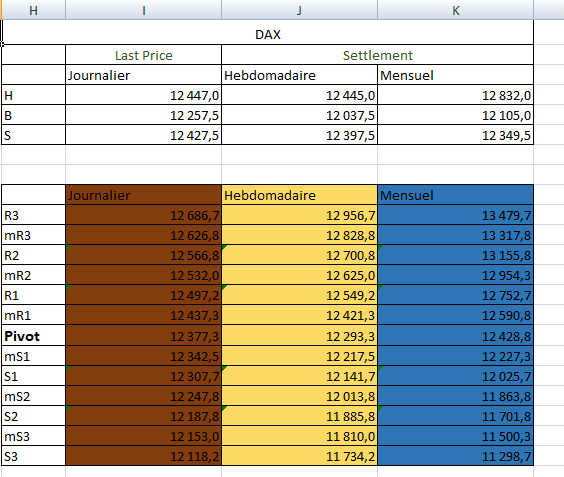
Task: Select cell with value 12 427,5
Action: [x=144, y=135]
